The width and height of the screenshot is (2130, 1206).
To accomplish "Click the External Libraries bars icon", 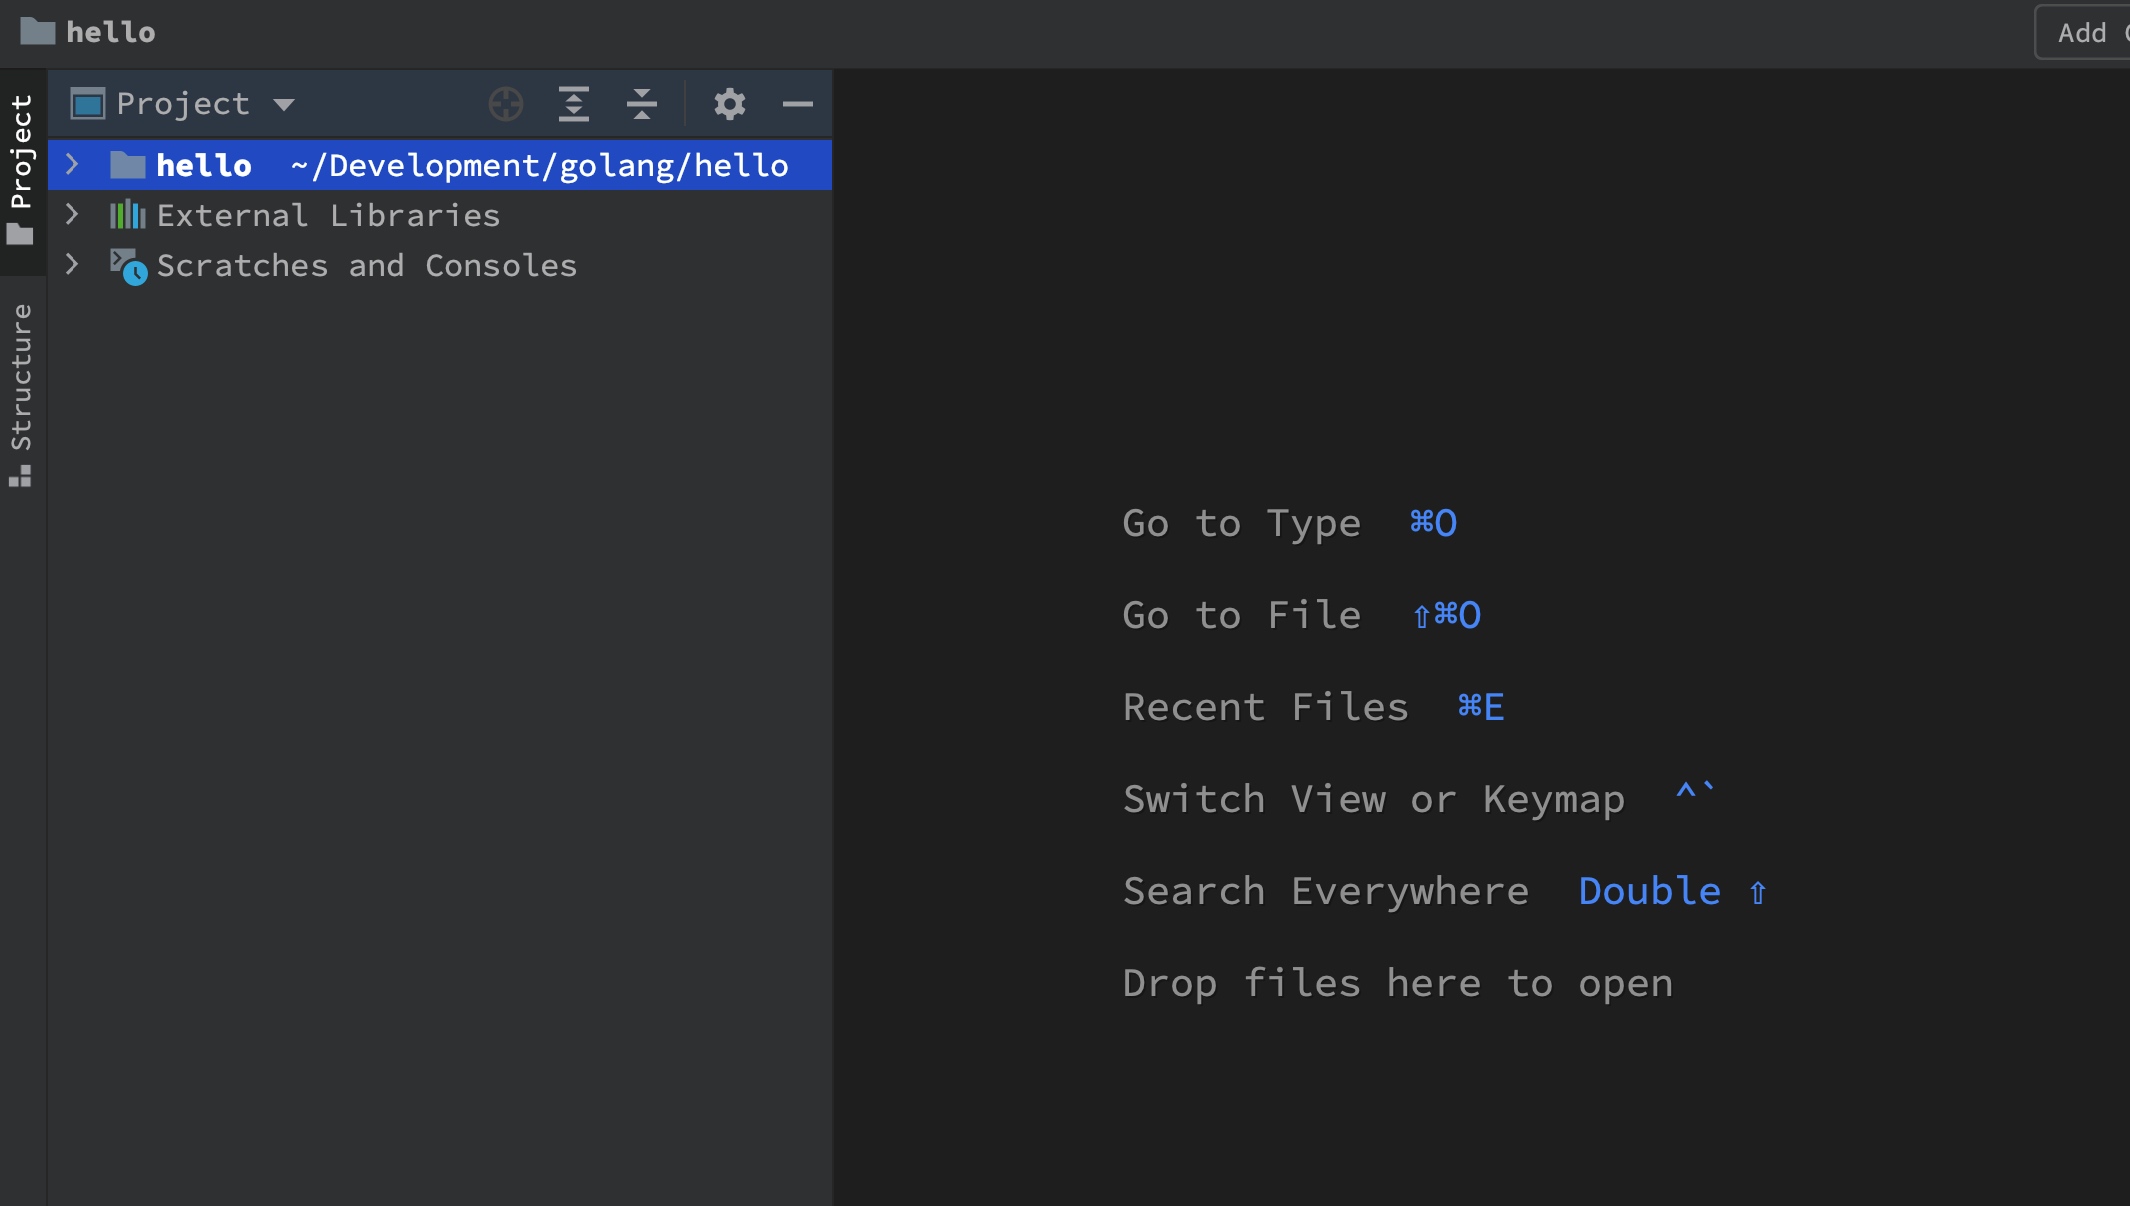I will [128, 215].
